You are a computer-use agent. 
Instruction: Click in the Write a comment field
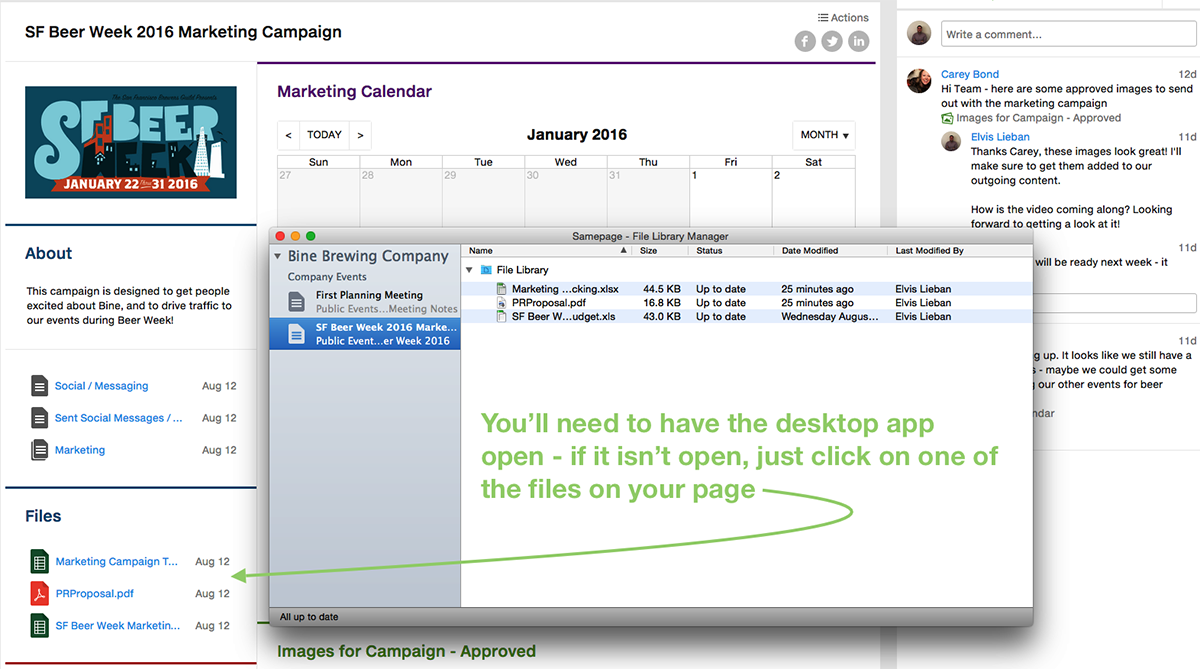coord(1068,34)
